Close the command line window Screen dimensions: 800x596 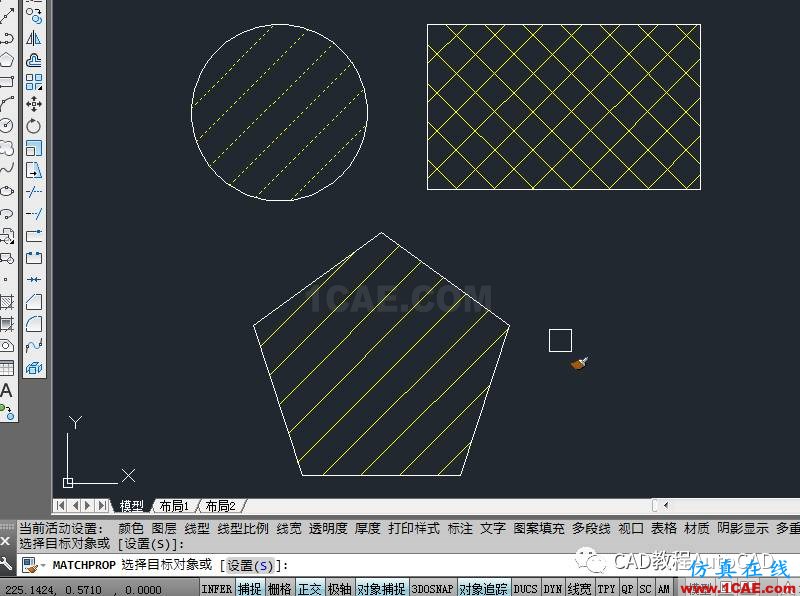[x=6, y=540]
